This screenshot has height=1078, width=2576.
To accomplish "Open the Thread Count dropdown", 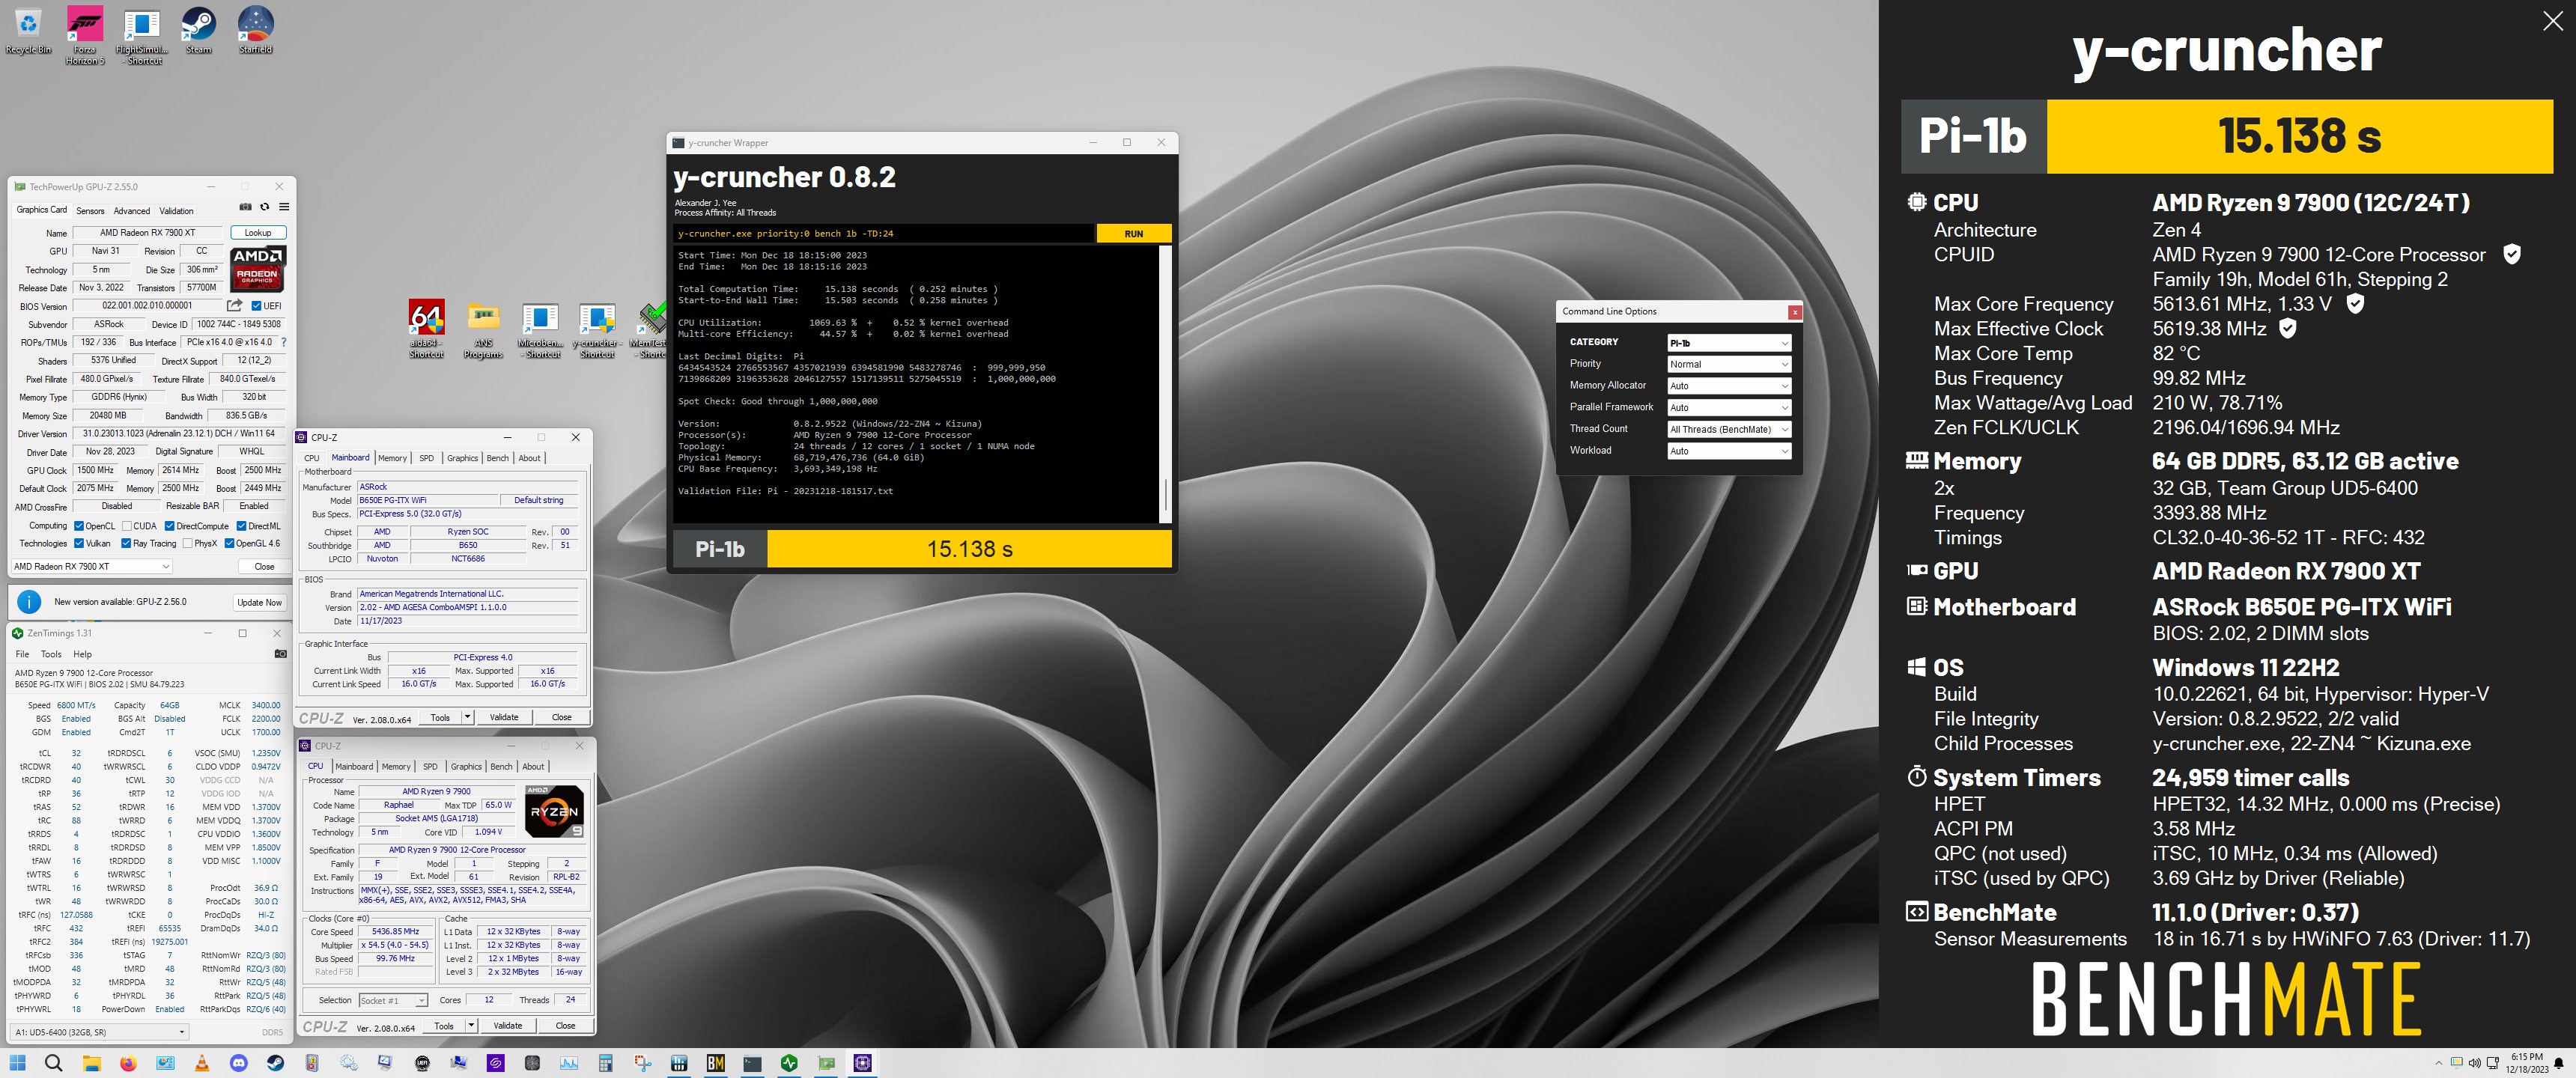I will [1729, 429].
